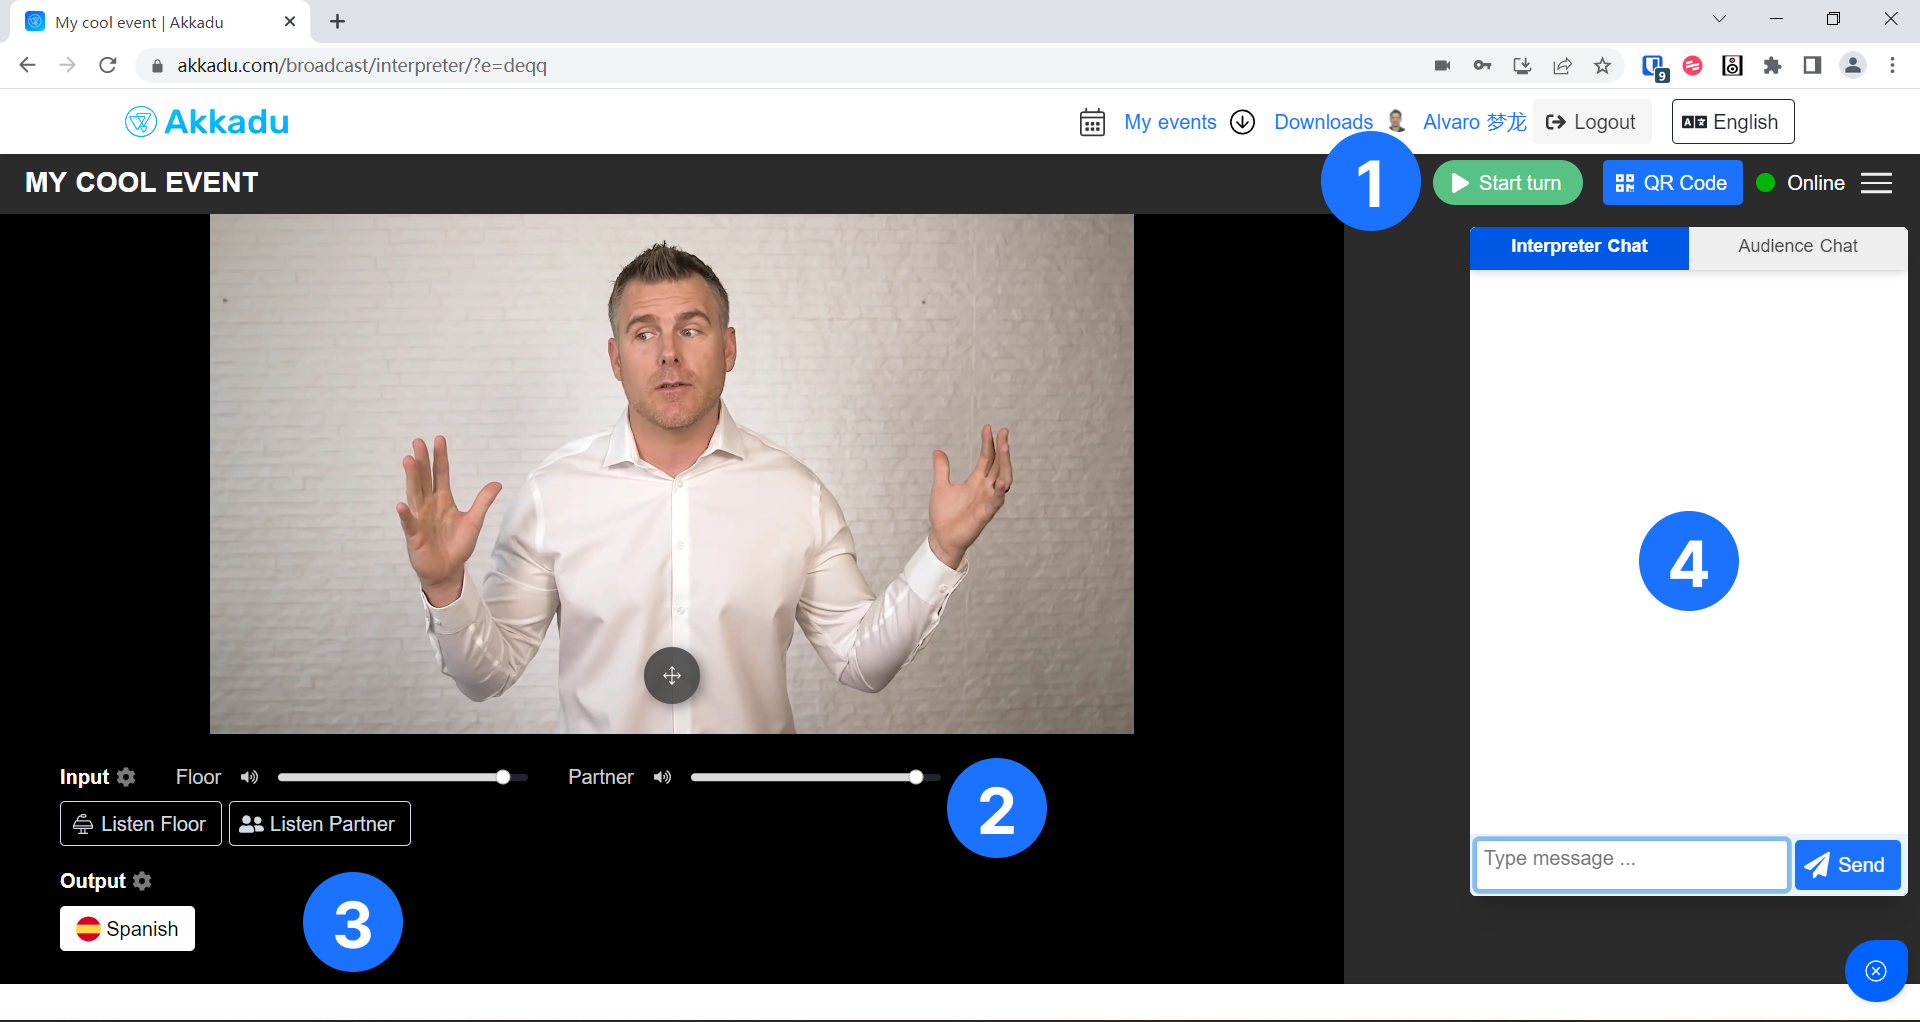Select the My cool event browser tab
The height and width of the screenshot is (1022, 1920).
[x=160, y=22]
